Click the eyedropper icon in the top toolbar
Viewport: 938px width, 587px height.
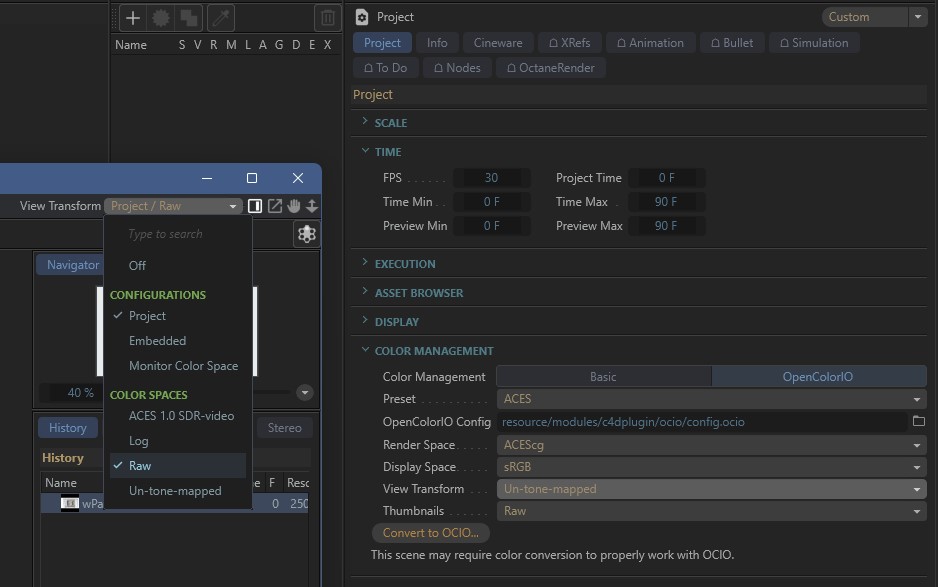pos(220,18)
